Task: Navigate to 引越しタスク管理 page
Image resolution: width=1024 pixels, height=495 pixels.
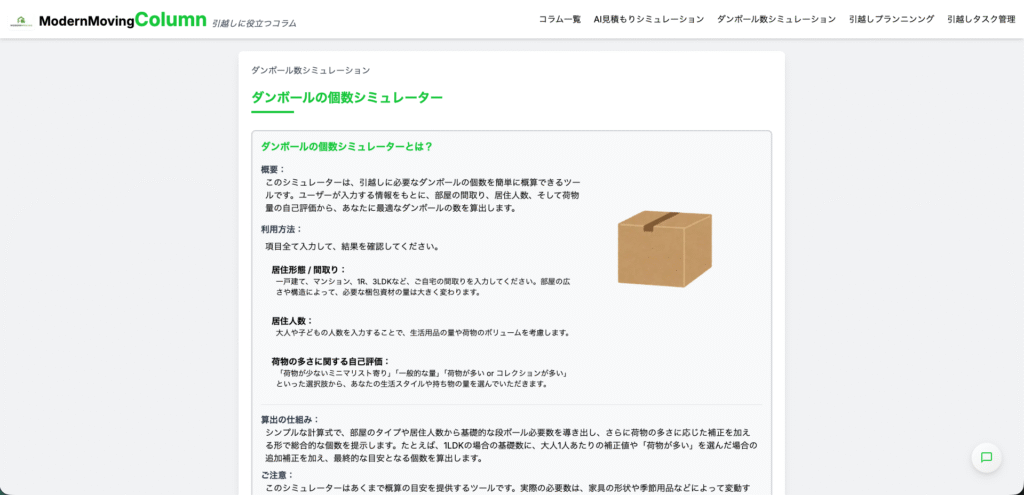Action: [981, 19]
